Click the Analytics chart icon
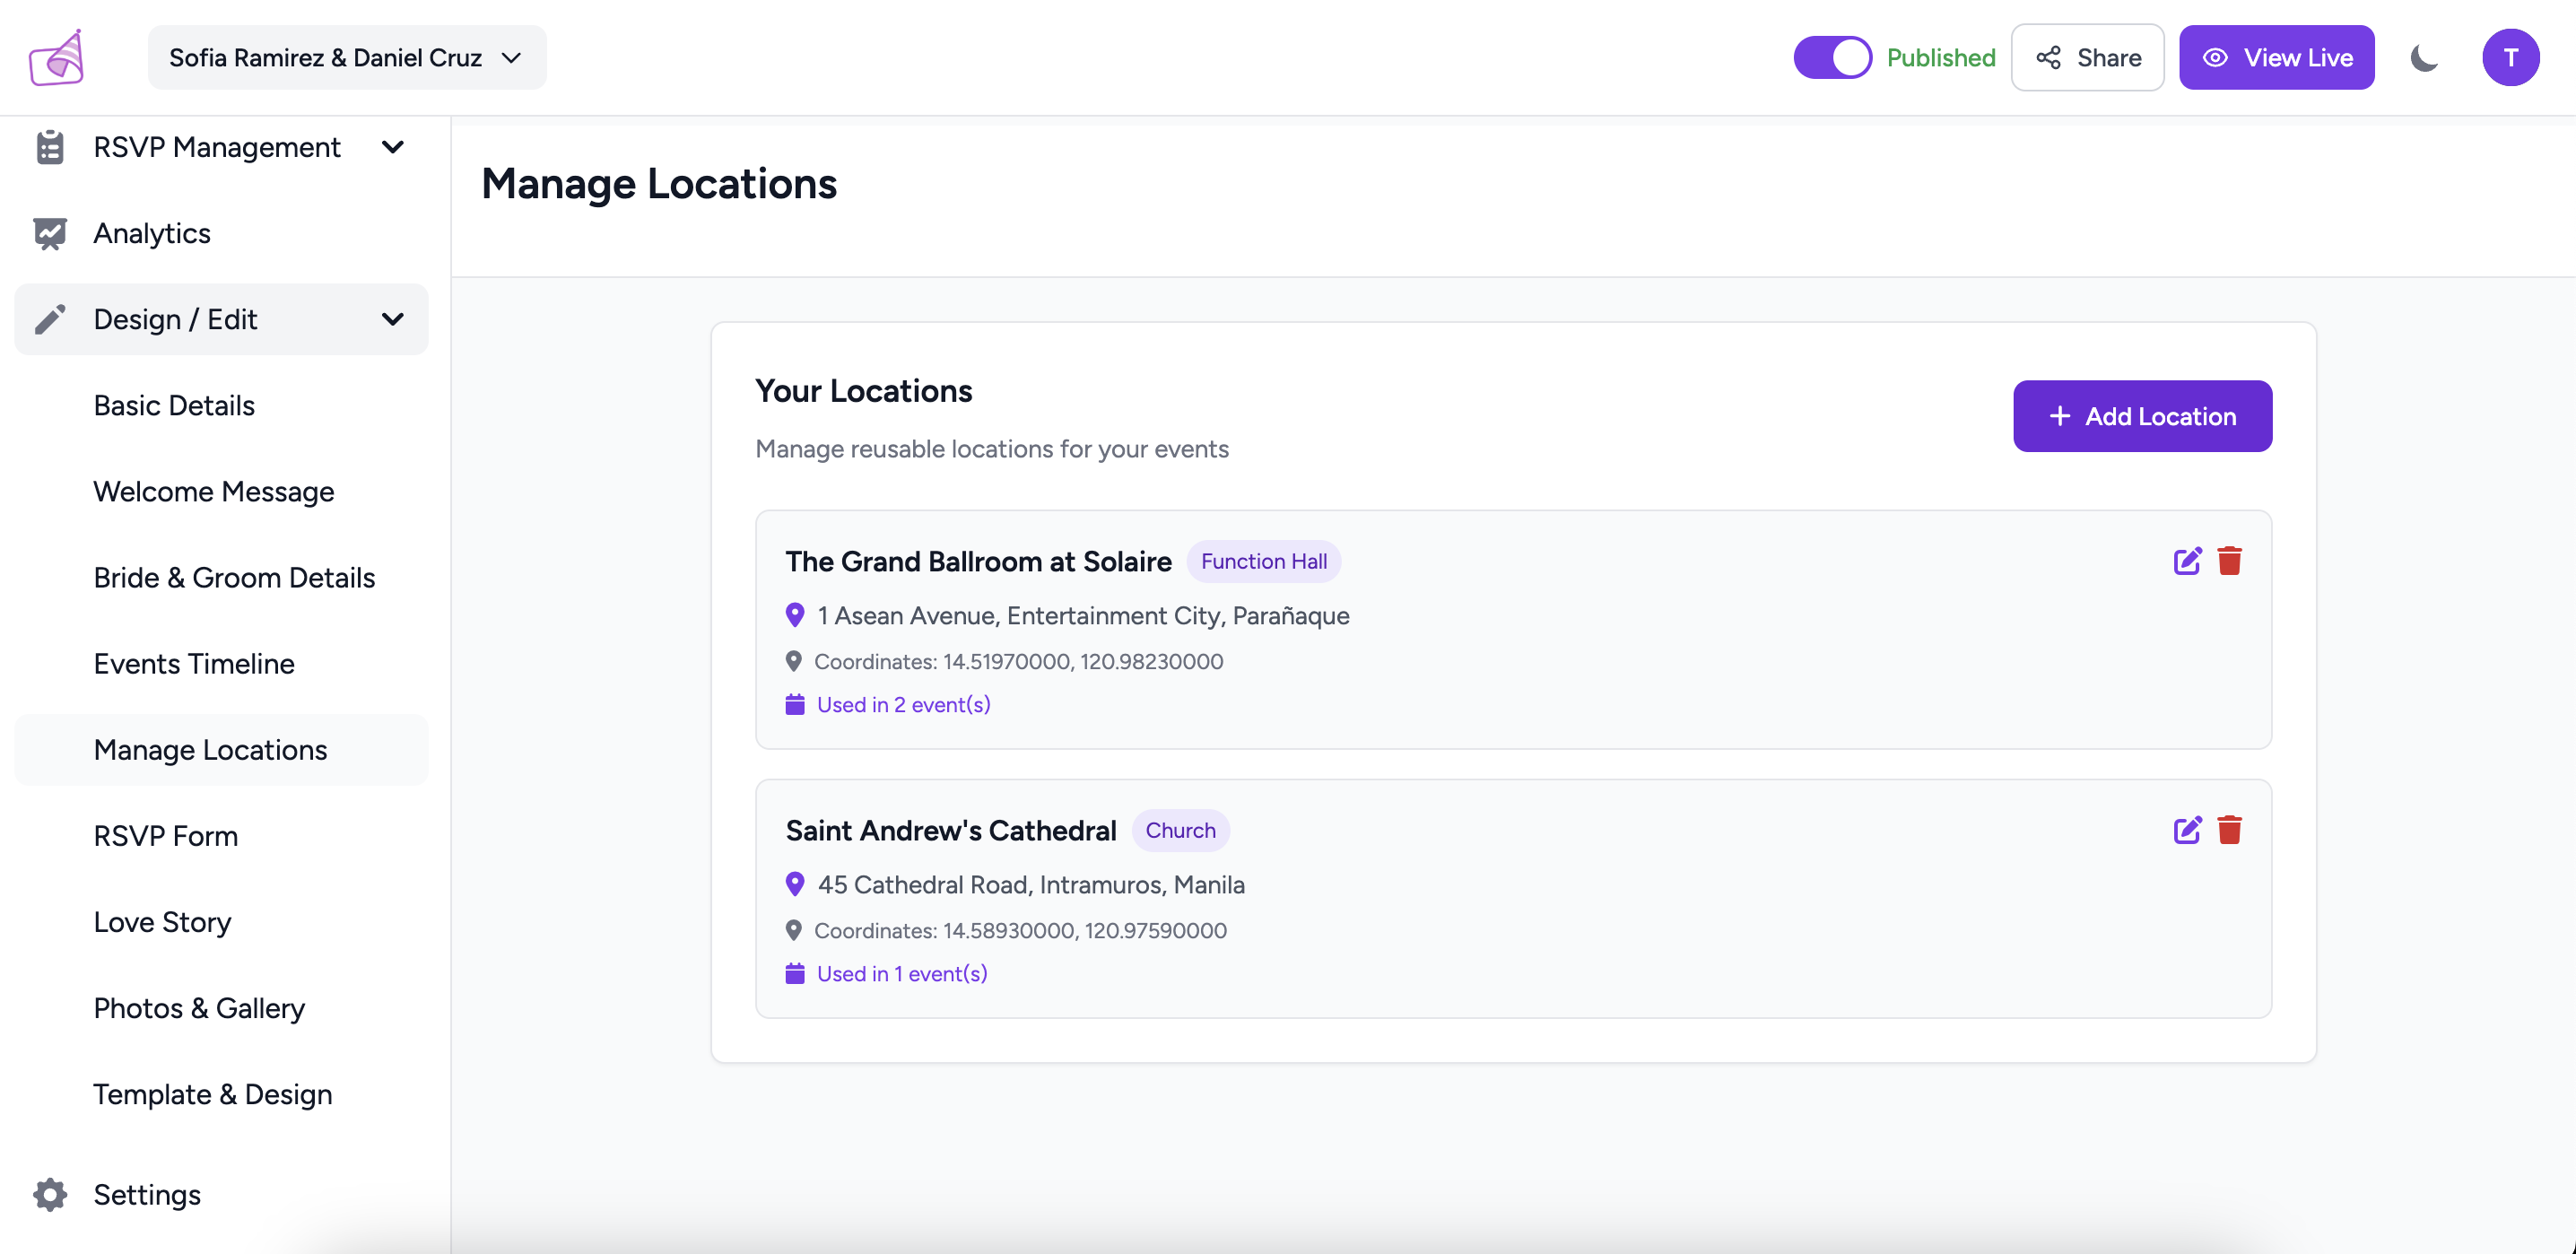The width and height of the screenshot is (2576, 1254). (x=50, y=233)
